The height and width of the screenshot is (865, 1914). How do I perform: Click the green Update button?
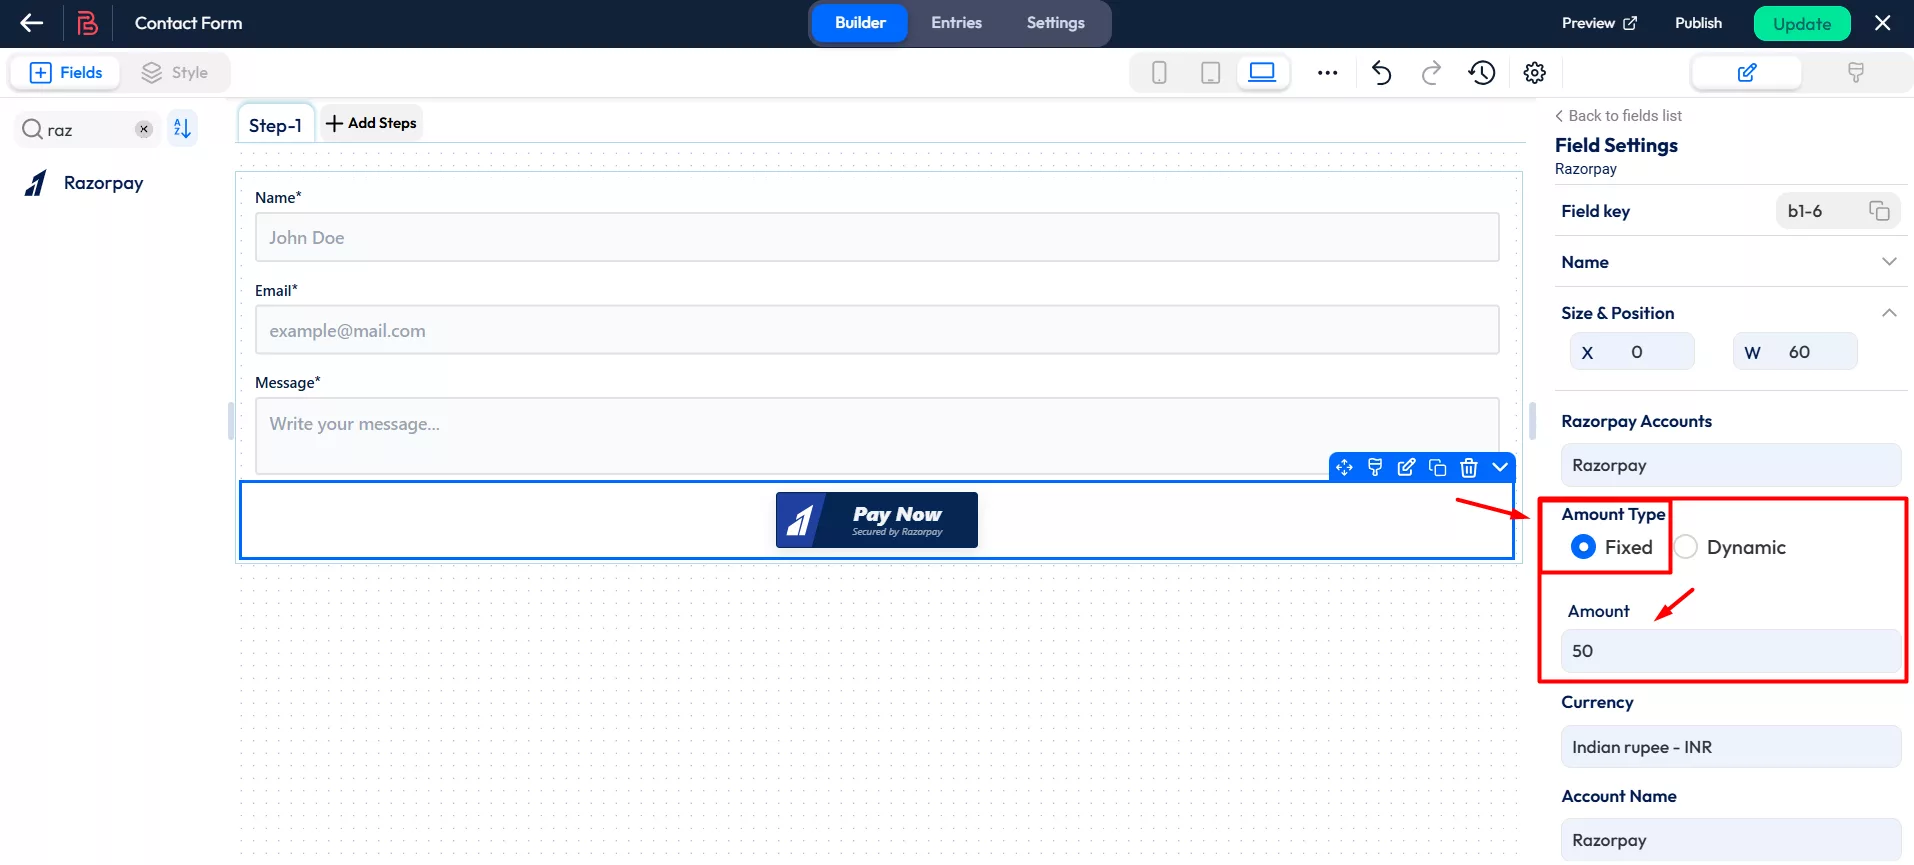1801,24
